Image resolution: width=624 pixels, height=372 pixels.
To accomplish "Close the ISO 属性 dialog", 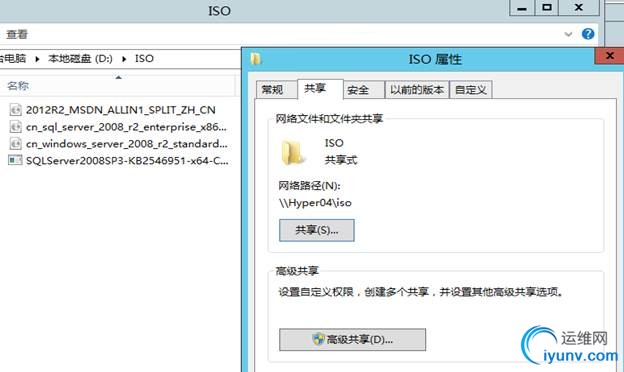I will [609, 56].
